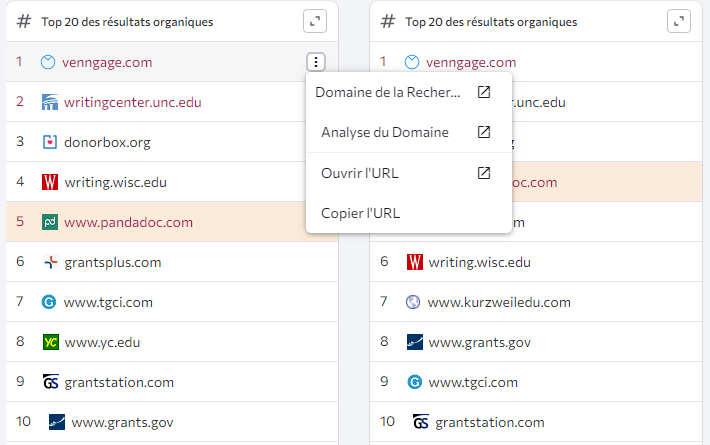Viewport: 710px width, 445px height.
Task: Open www.grants.gov link in right list
Action: click(480, 342)
